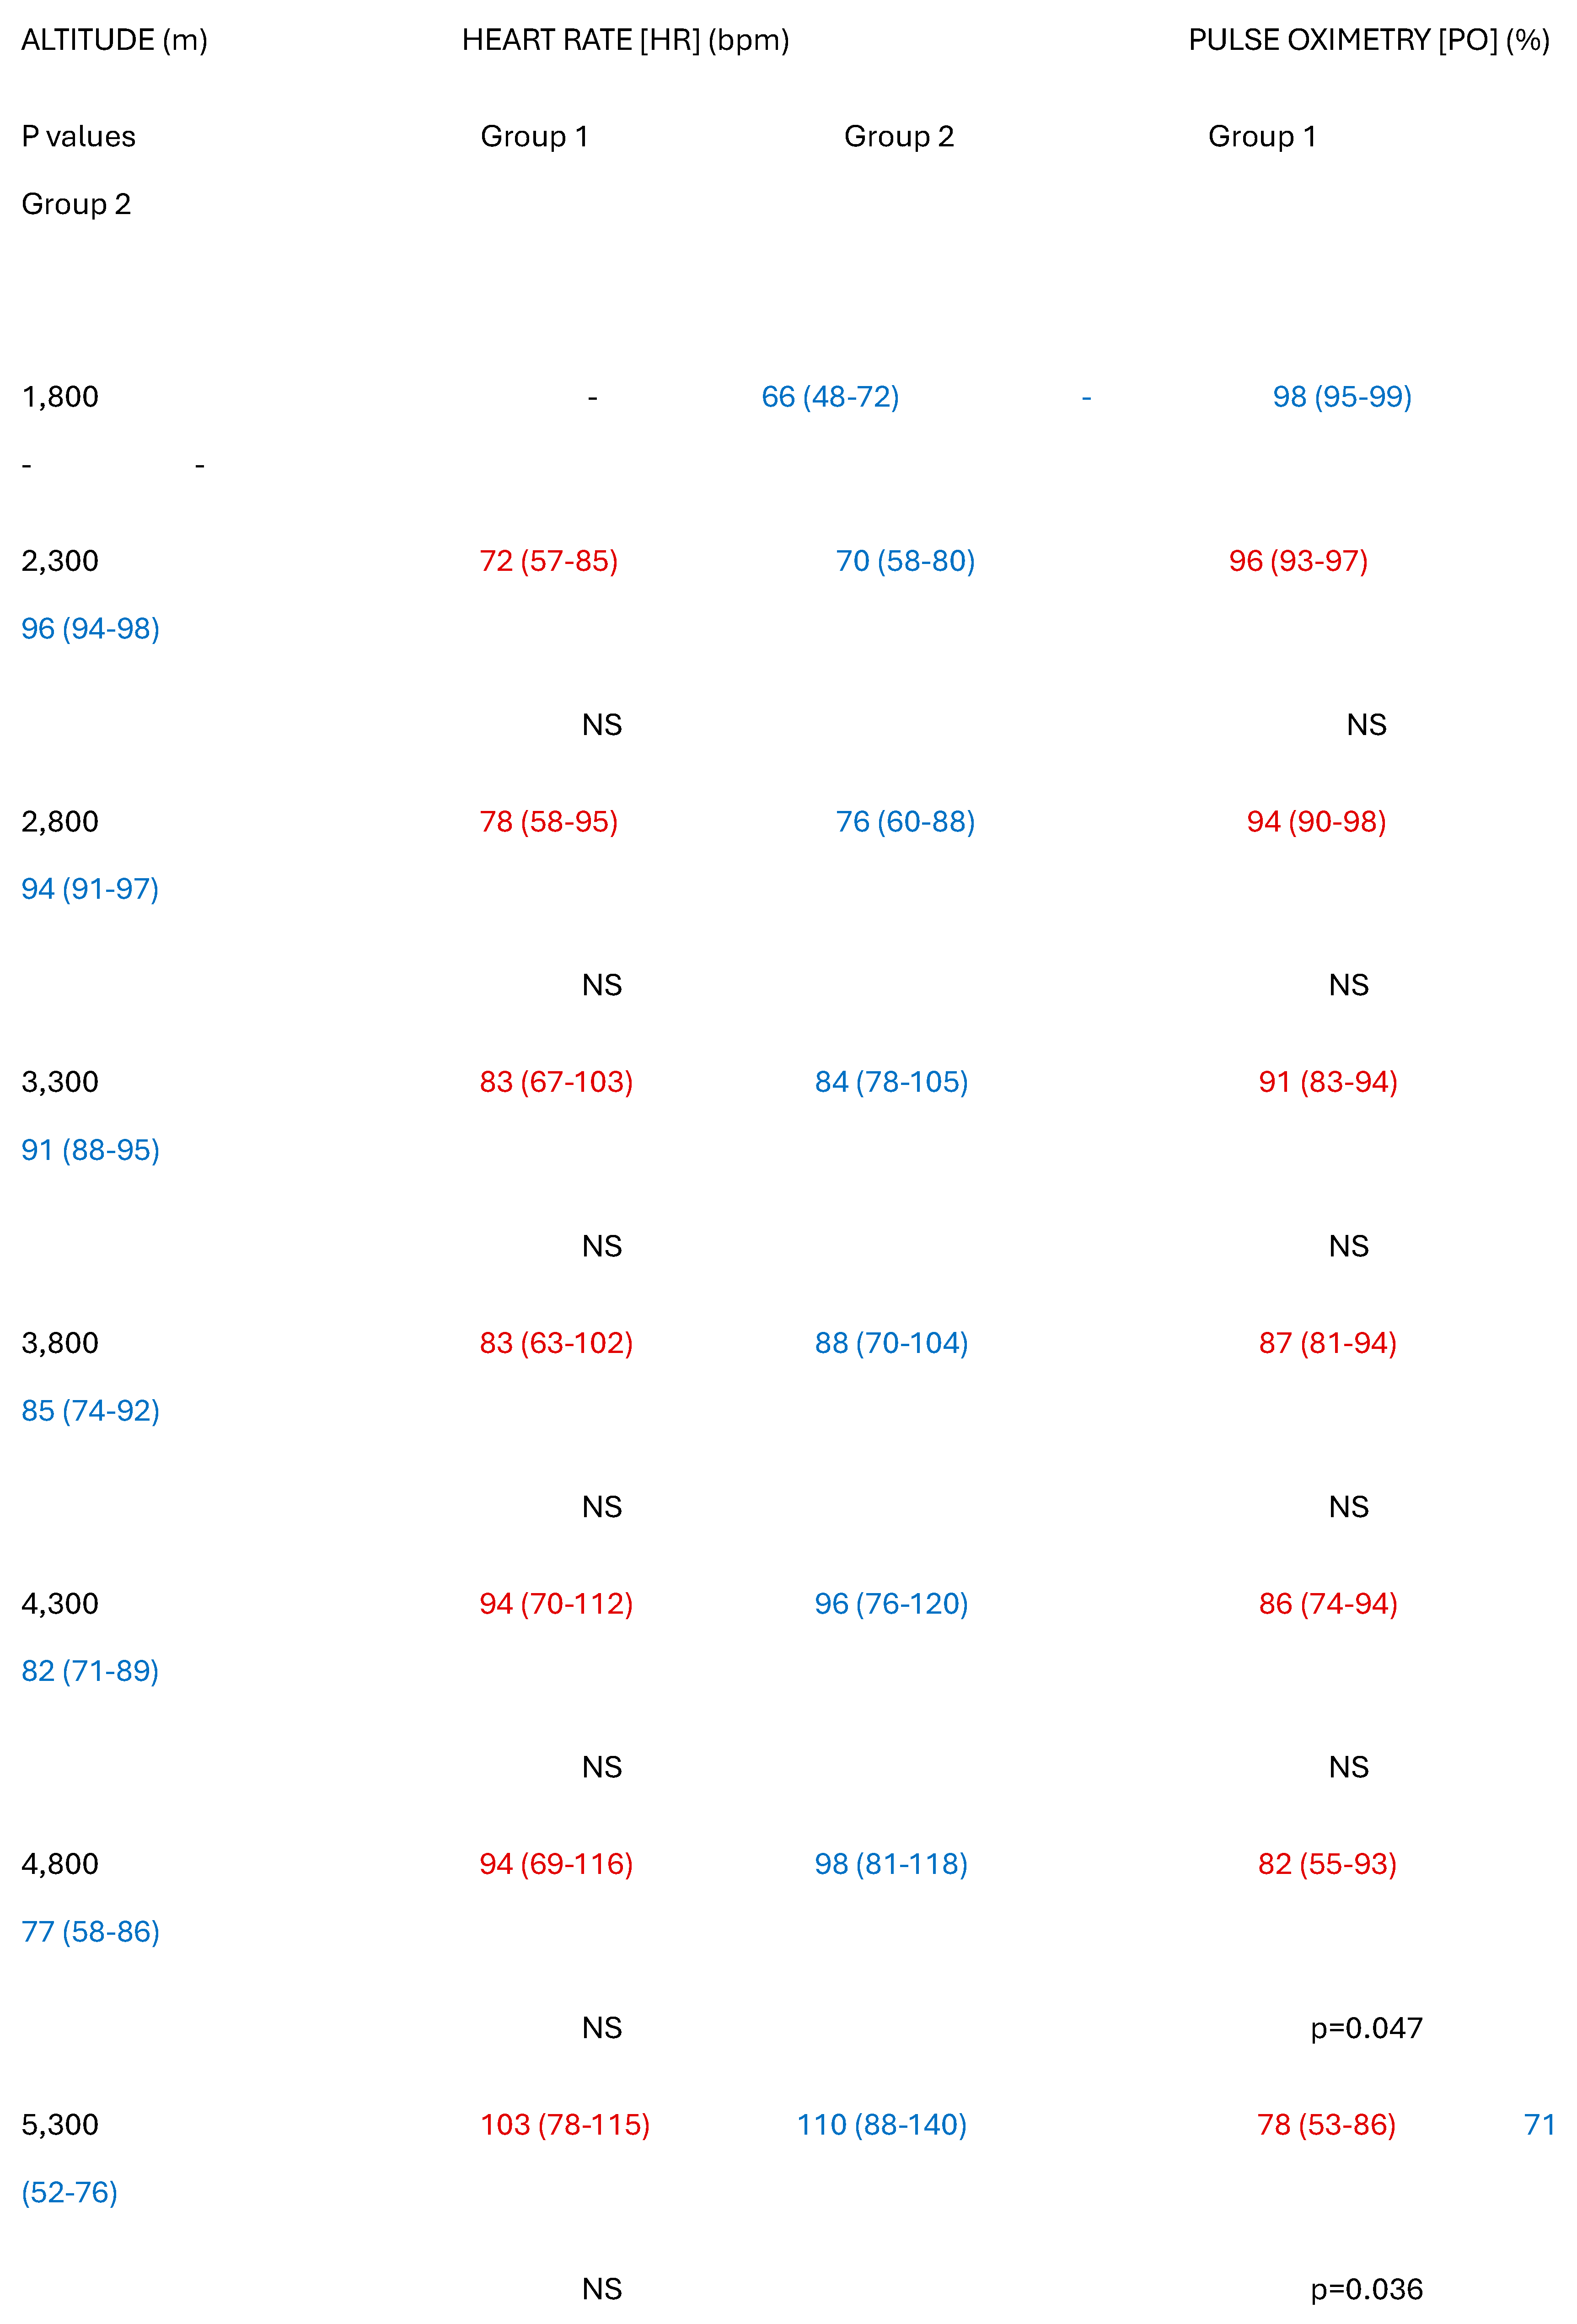Viewport: 1577px width, 2324px height.
Task: Click the 5,300 altitude row label
Action: pos(60,2125)
